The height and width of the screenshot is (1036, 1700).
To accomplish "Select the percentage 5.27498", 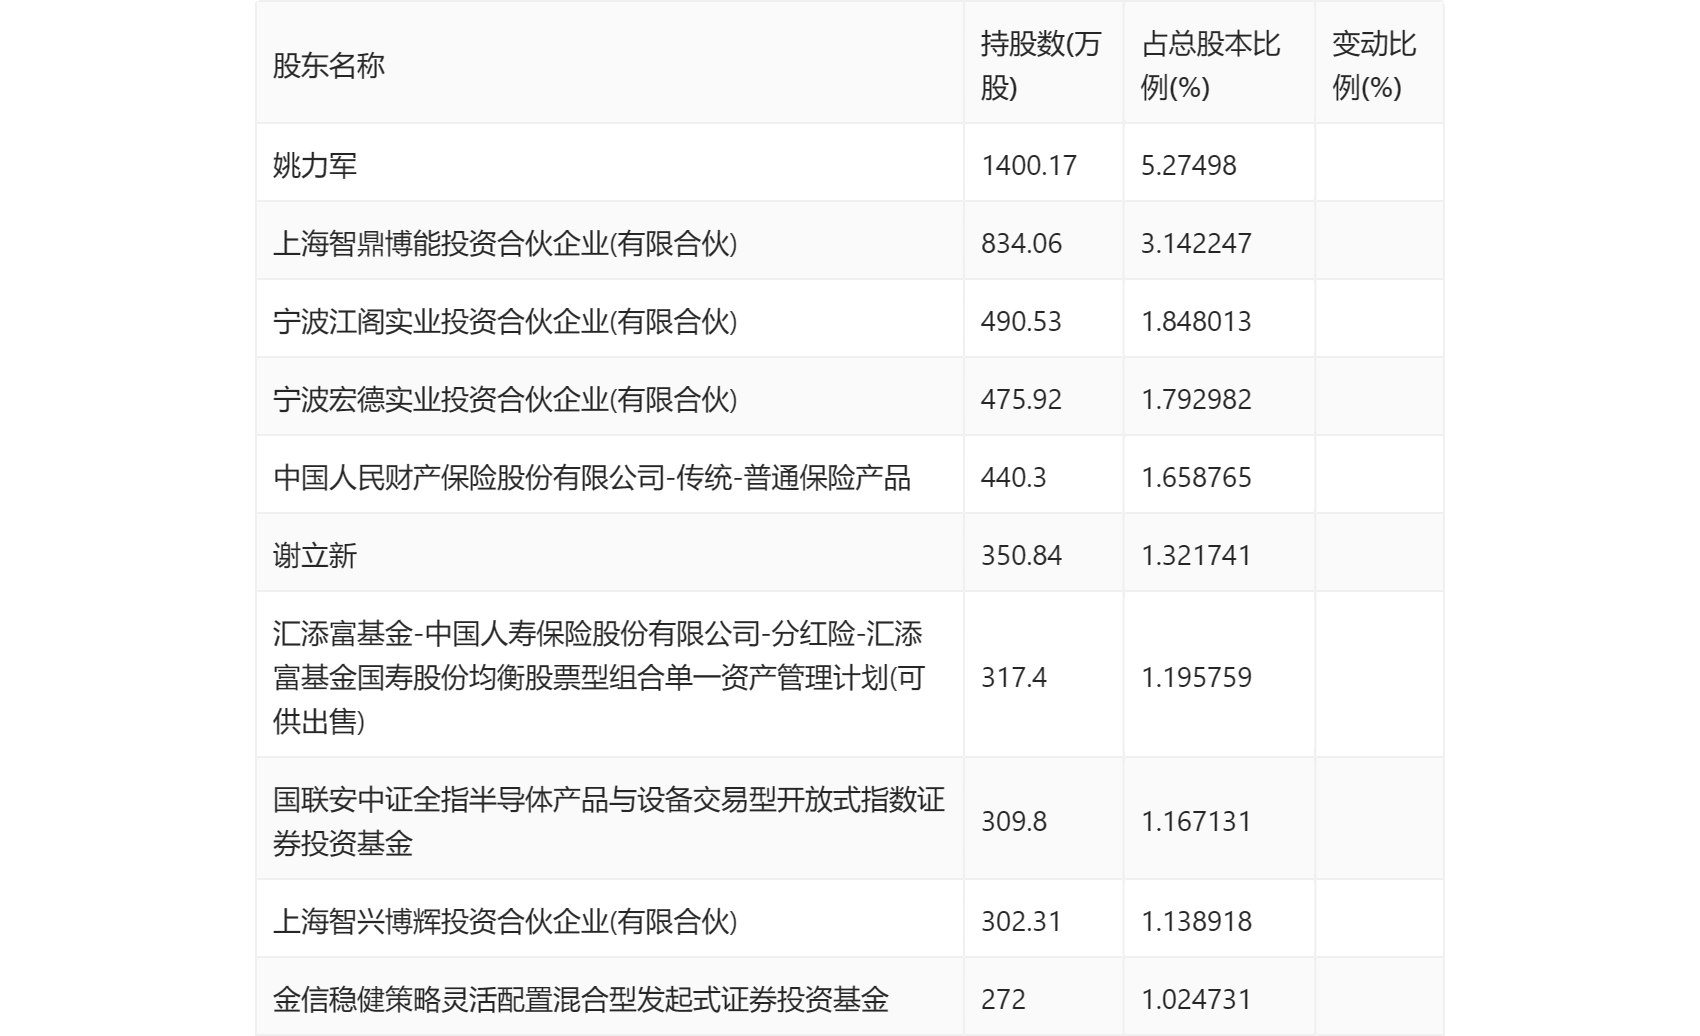I will 1189,165.
